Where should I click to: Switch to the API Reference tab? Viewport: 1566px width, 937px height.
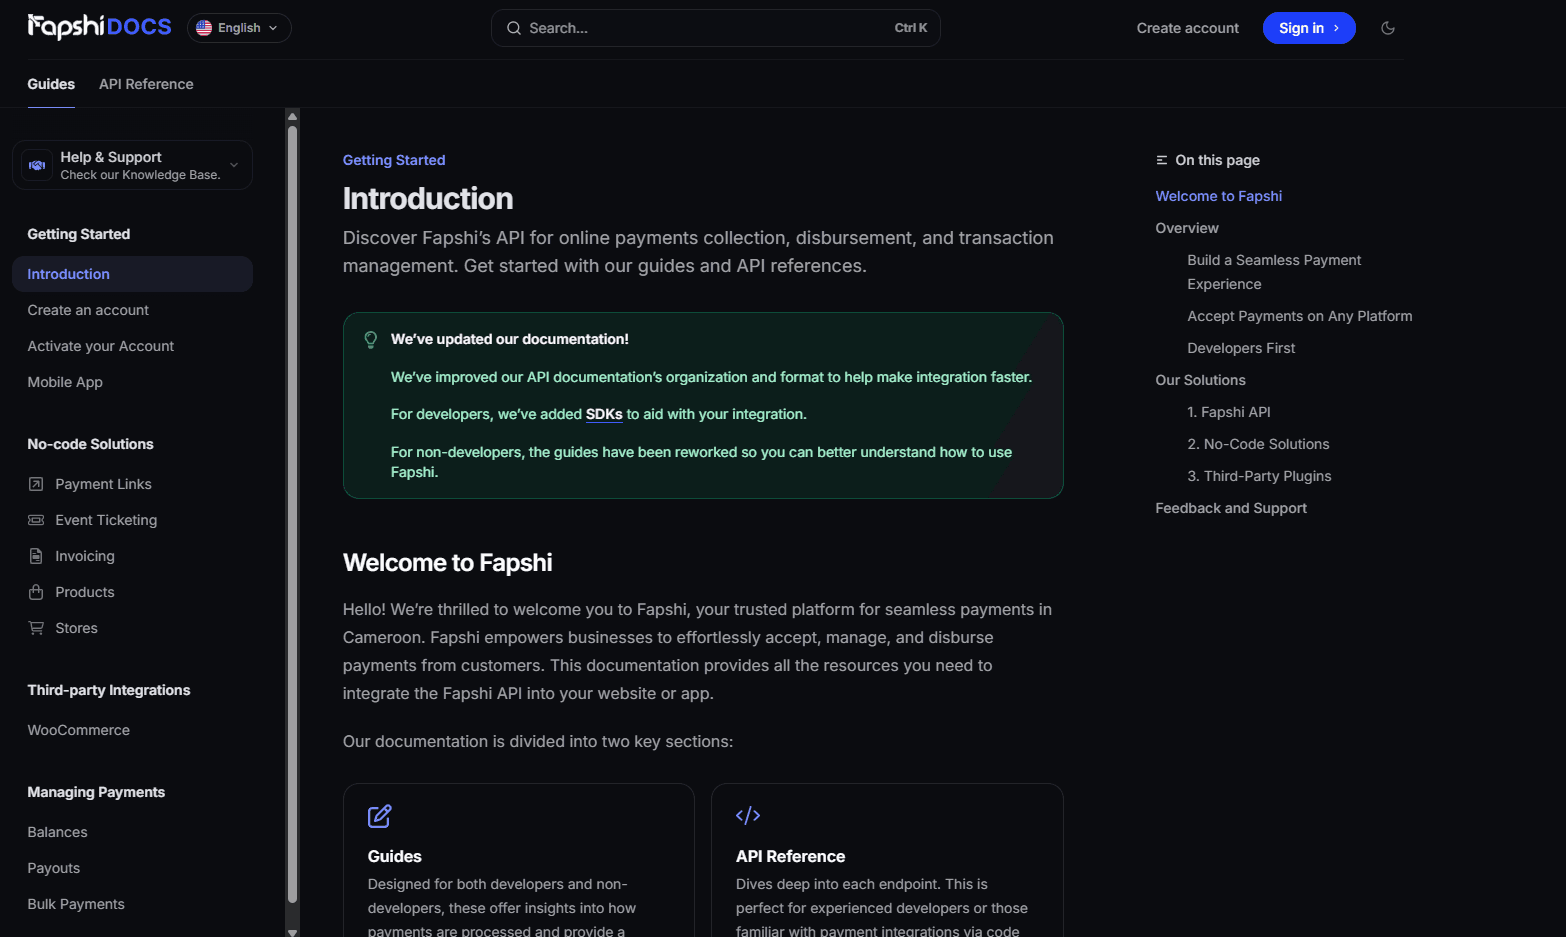click(146, 84)
